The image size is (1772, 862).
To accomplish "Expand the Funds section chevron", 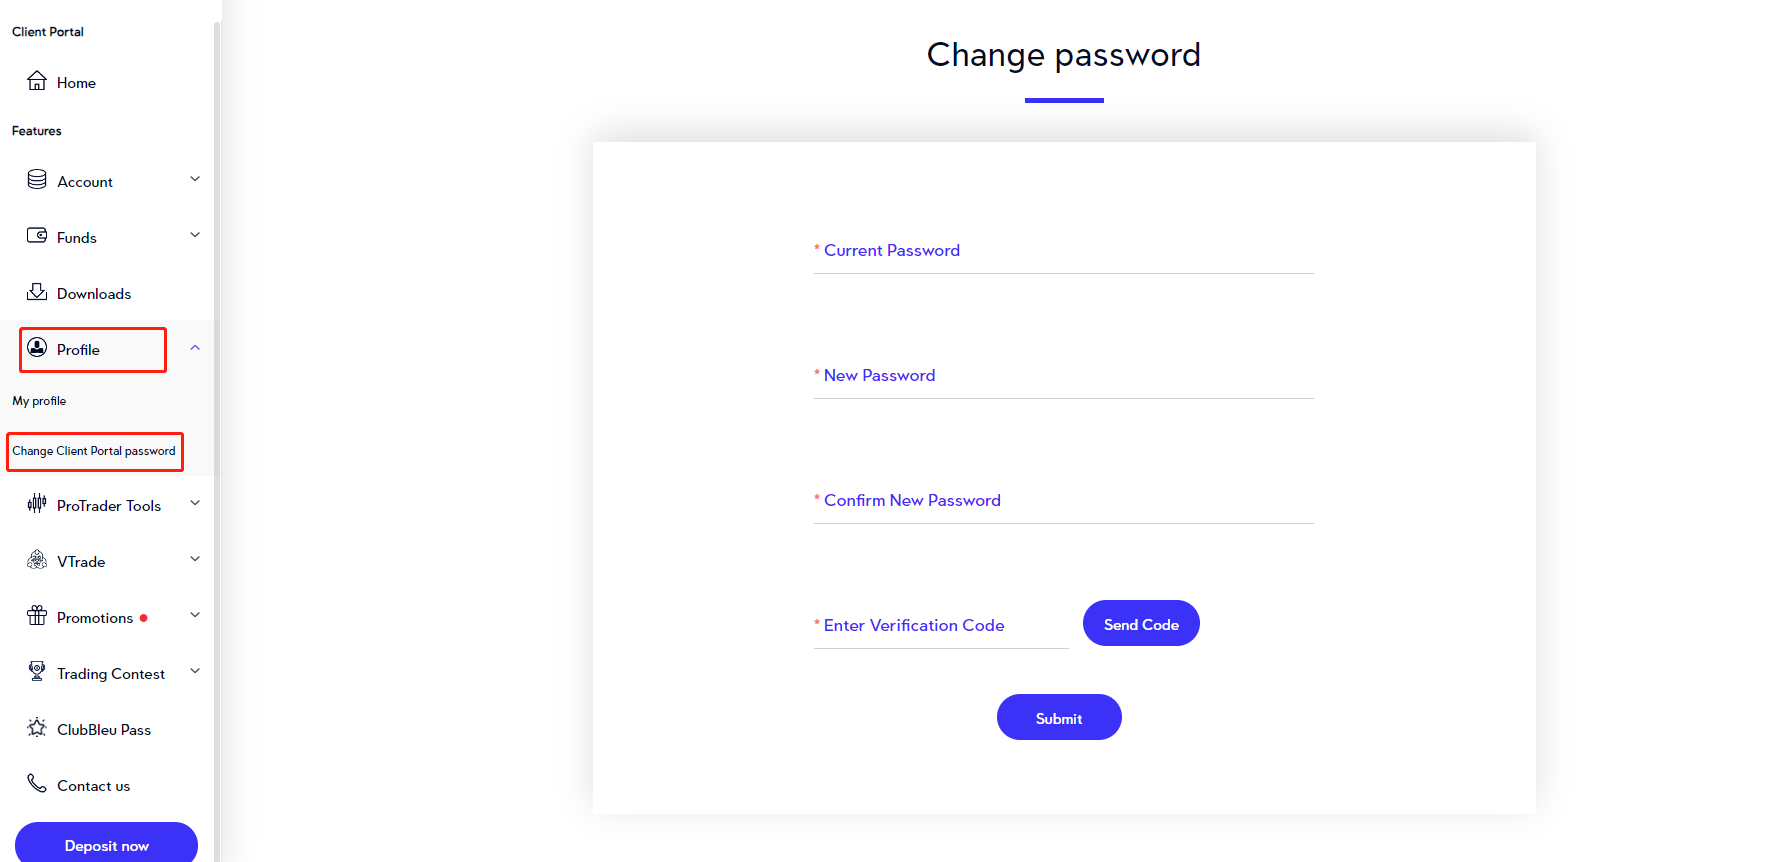I will click(195, 236).
